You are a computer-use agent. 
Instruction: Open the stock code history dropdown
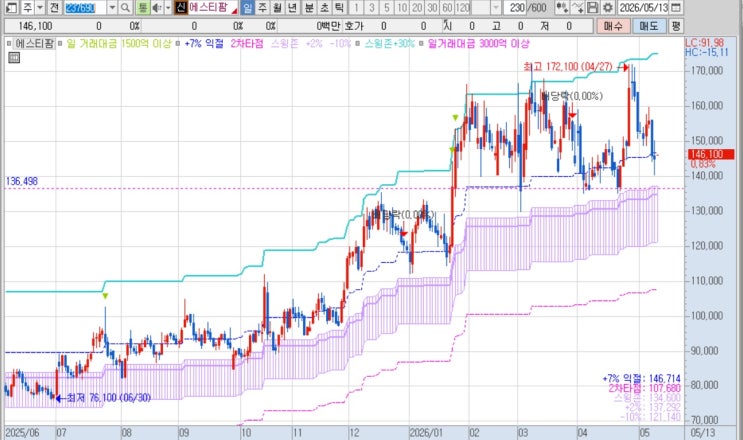112,8
